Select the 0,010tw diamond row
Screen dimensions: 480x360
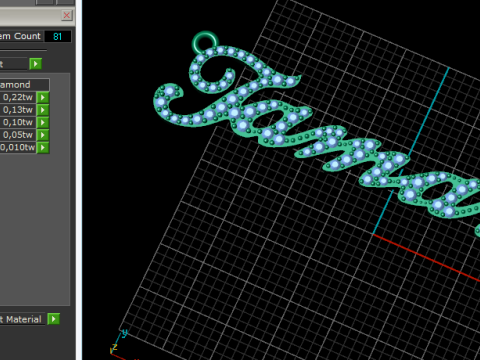[x=18, y=147]
